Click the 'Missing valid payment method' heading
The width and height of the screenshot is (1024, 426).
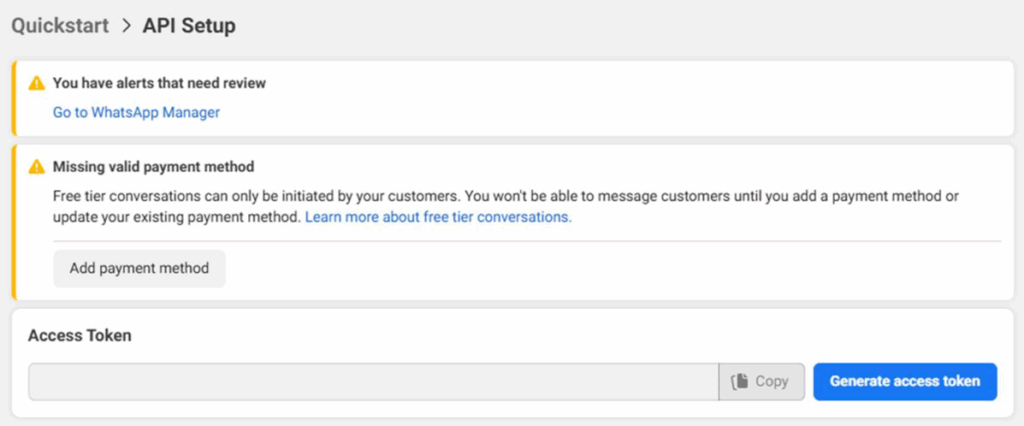[x=153, y=167]
